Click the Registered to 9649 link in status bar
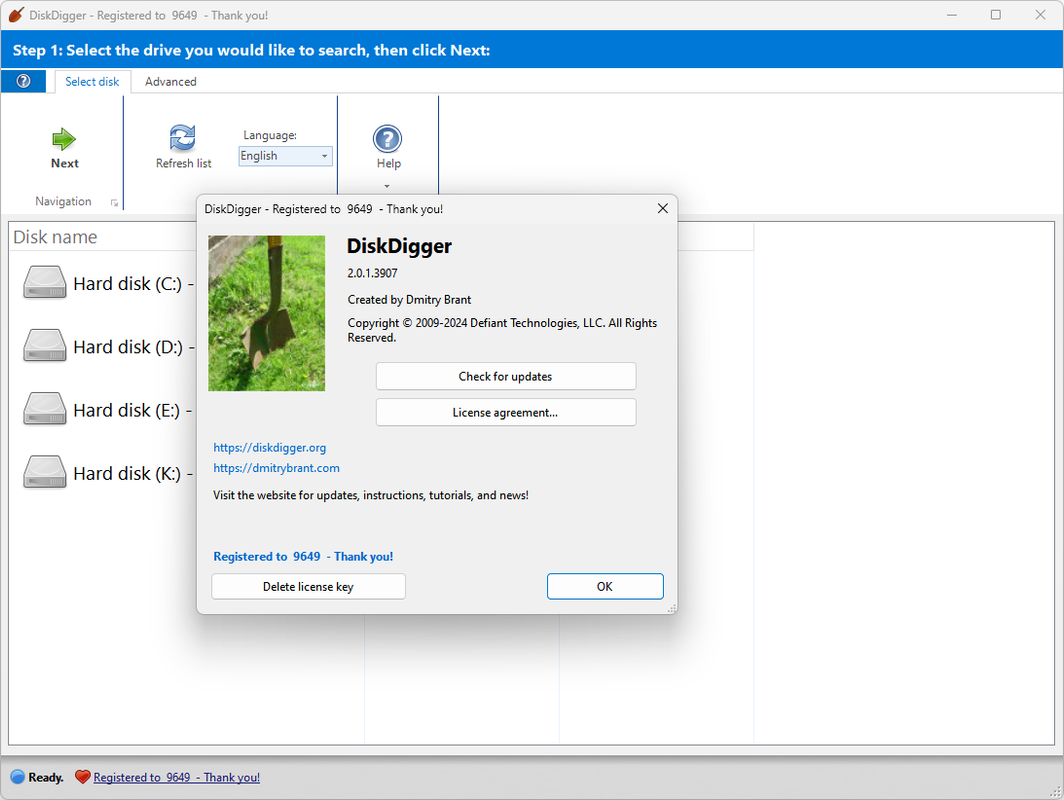Screen dimensions: 1064x800 click(x=176, y=778)
